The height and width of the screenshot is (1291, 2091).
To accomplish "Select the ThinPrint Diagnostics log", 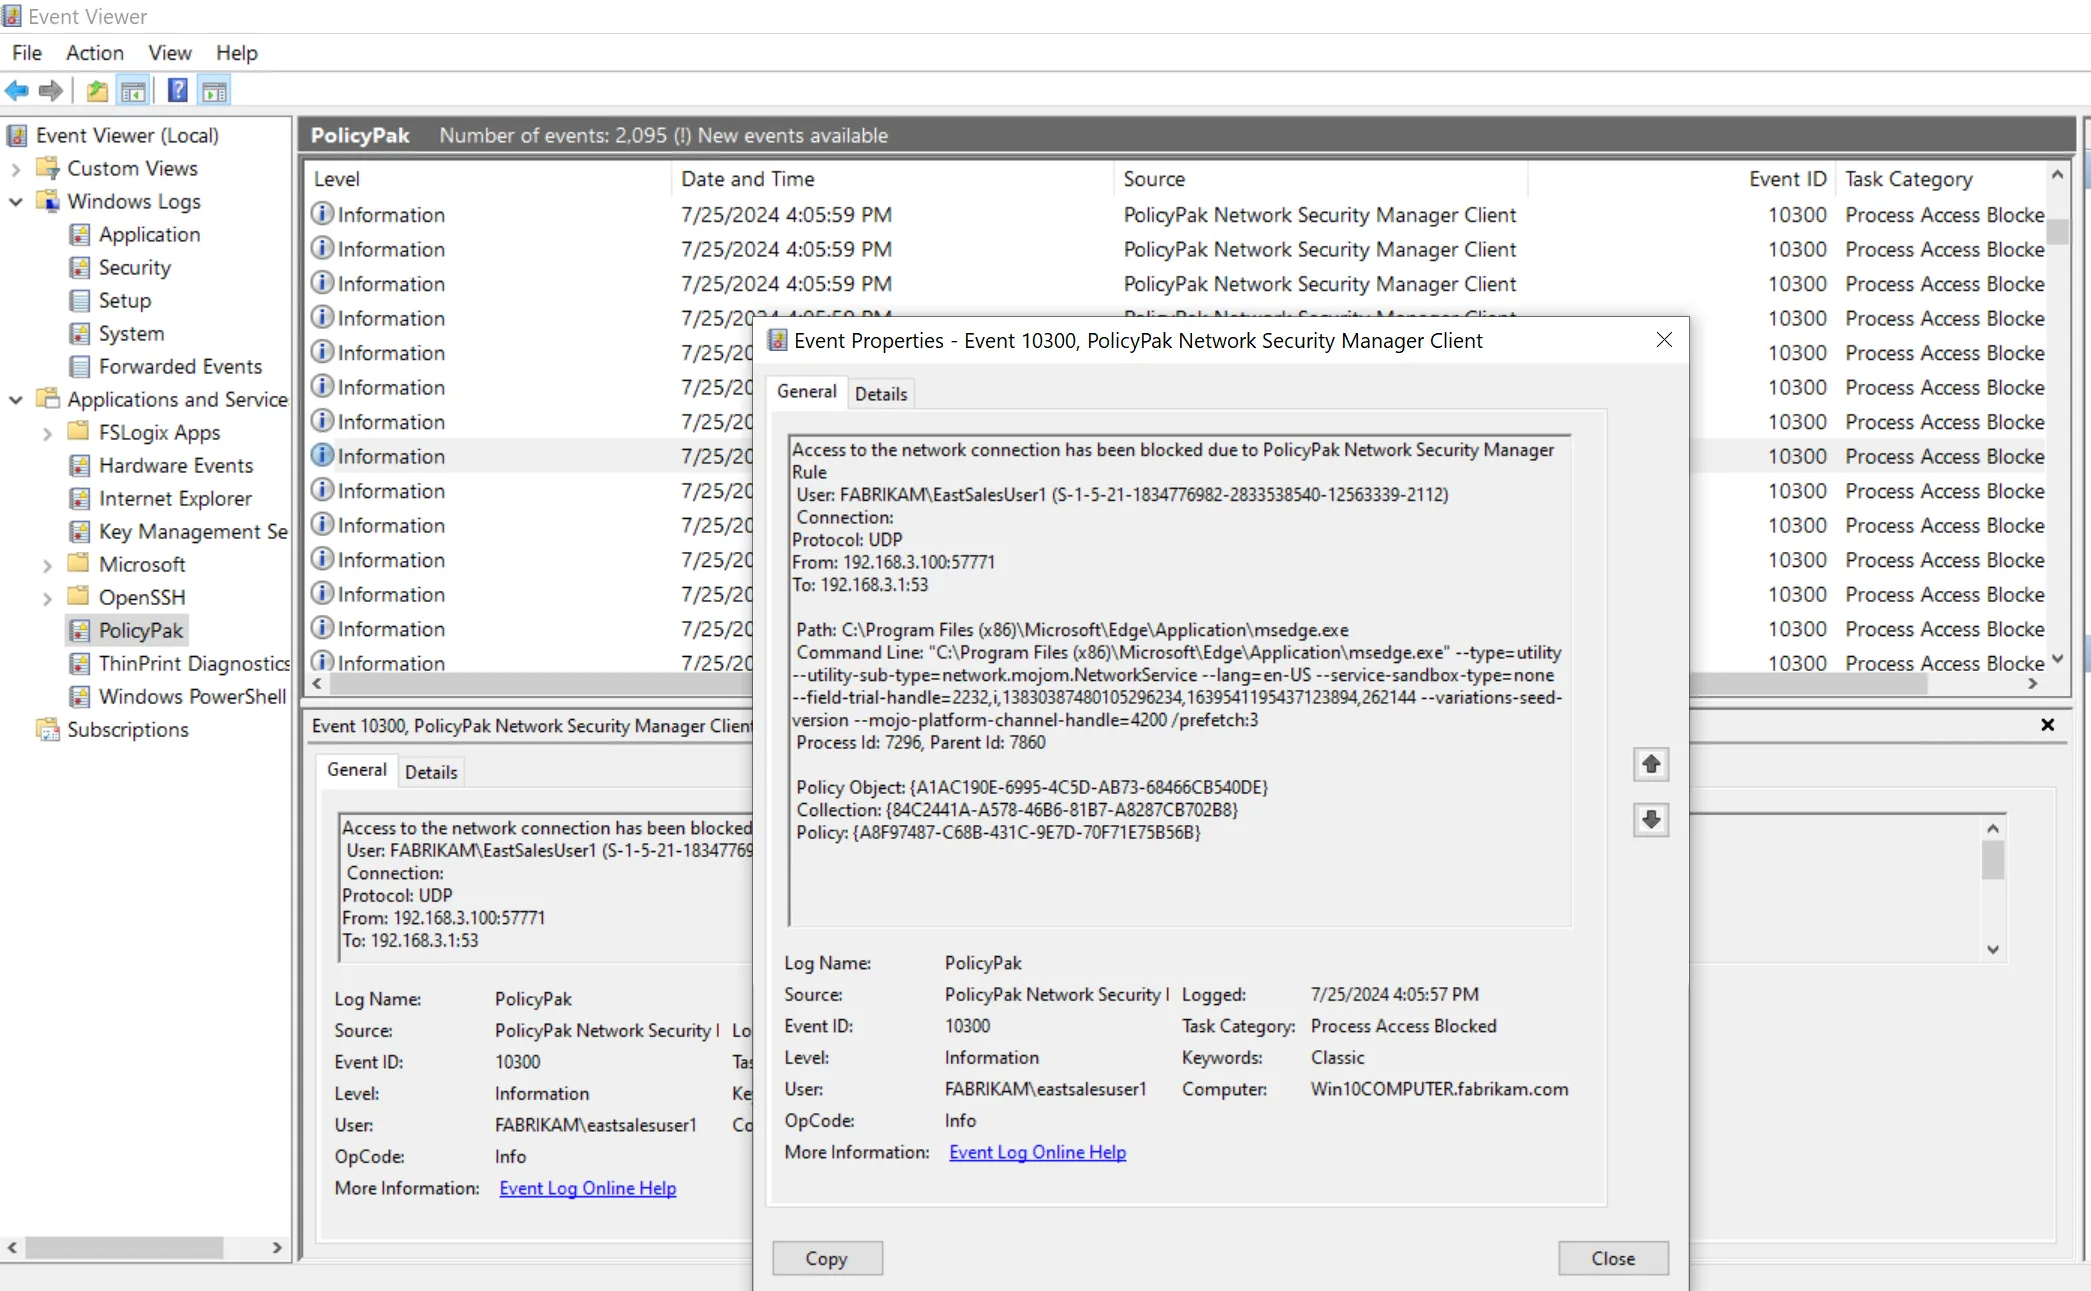I will (x=194, y=663).
